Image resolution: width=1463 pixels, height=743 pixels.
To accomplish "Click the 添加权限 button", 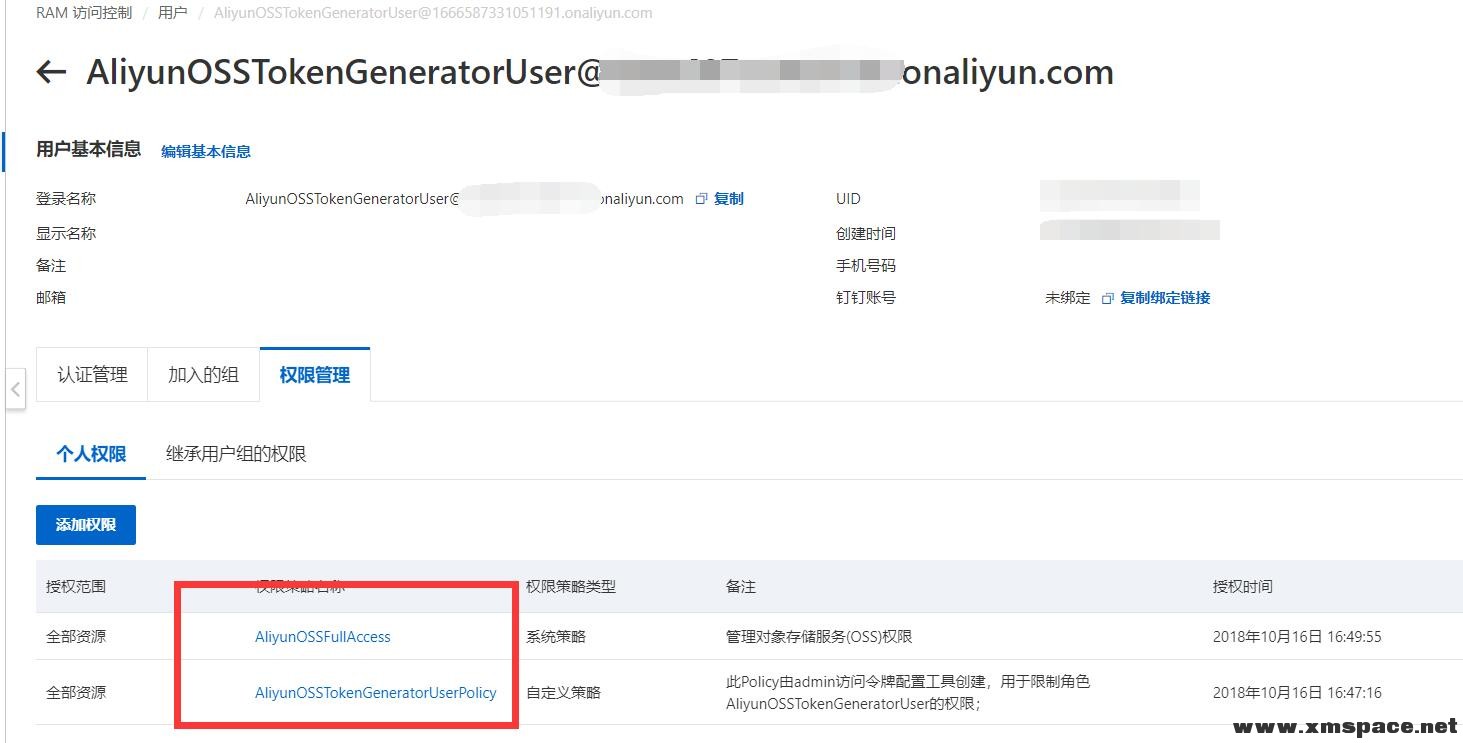I will [86, 525].
